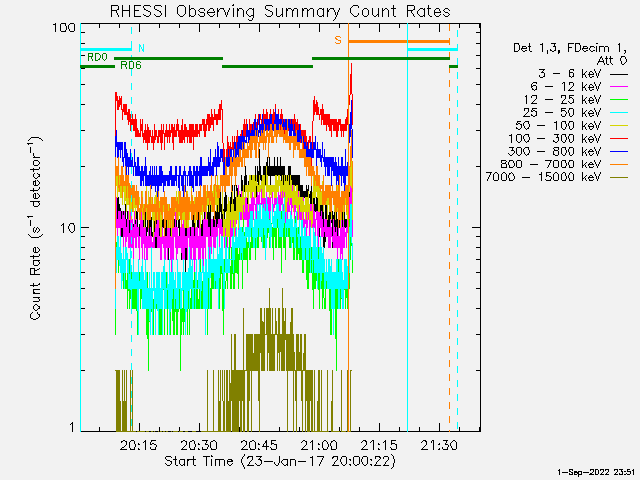The height and width of the screenshot is (480, 640).
Task: Click the x-axis tick label '20:15'
Action: click(x=138, y=445)
